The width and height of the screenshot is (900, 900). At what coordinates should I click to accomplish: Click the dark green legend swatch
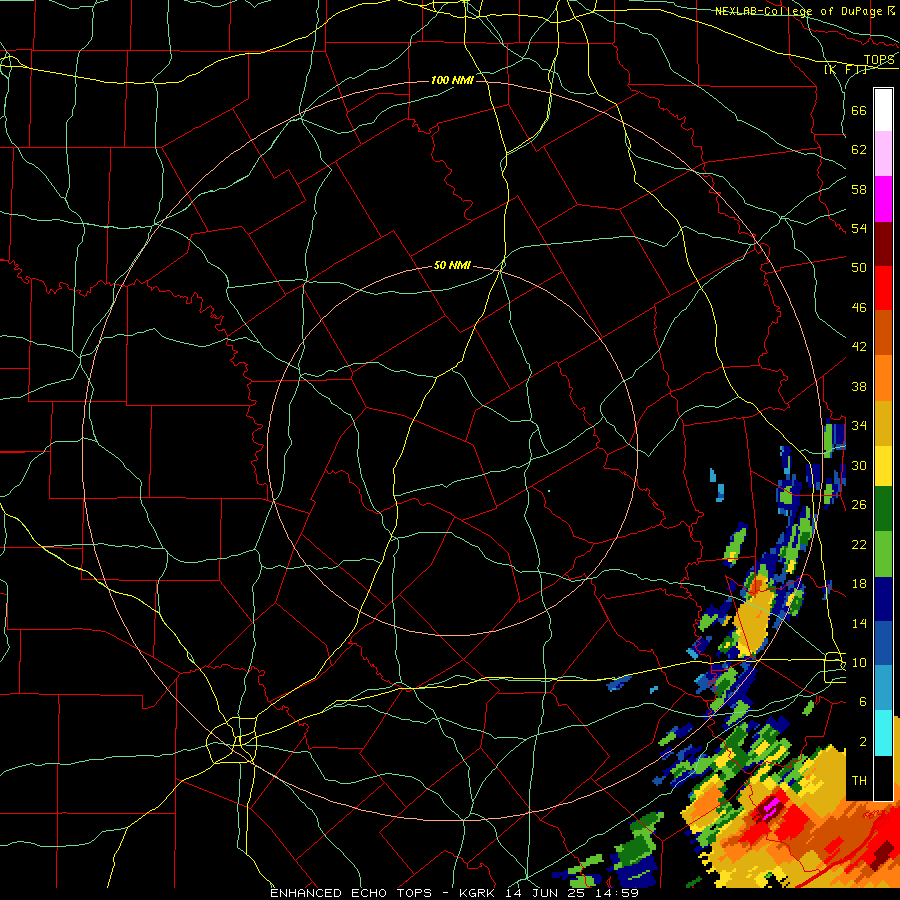click(x=883, y=509)
